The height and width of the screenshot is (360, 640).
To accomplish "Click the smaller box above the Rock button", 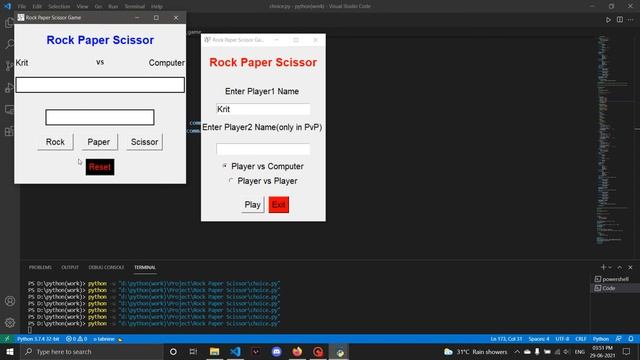I will (100, 117).
